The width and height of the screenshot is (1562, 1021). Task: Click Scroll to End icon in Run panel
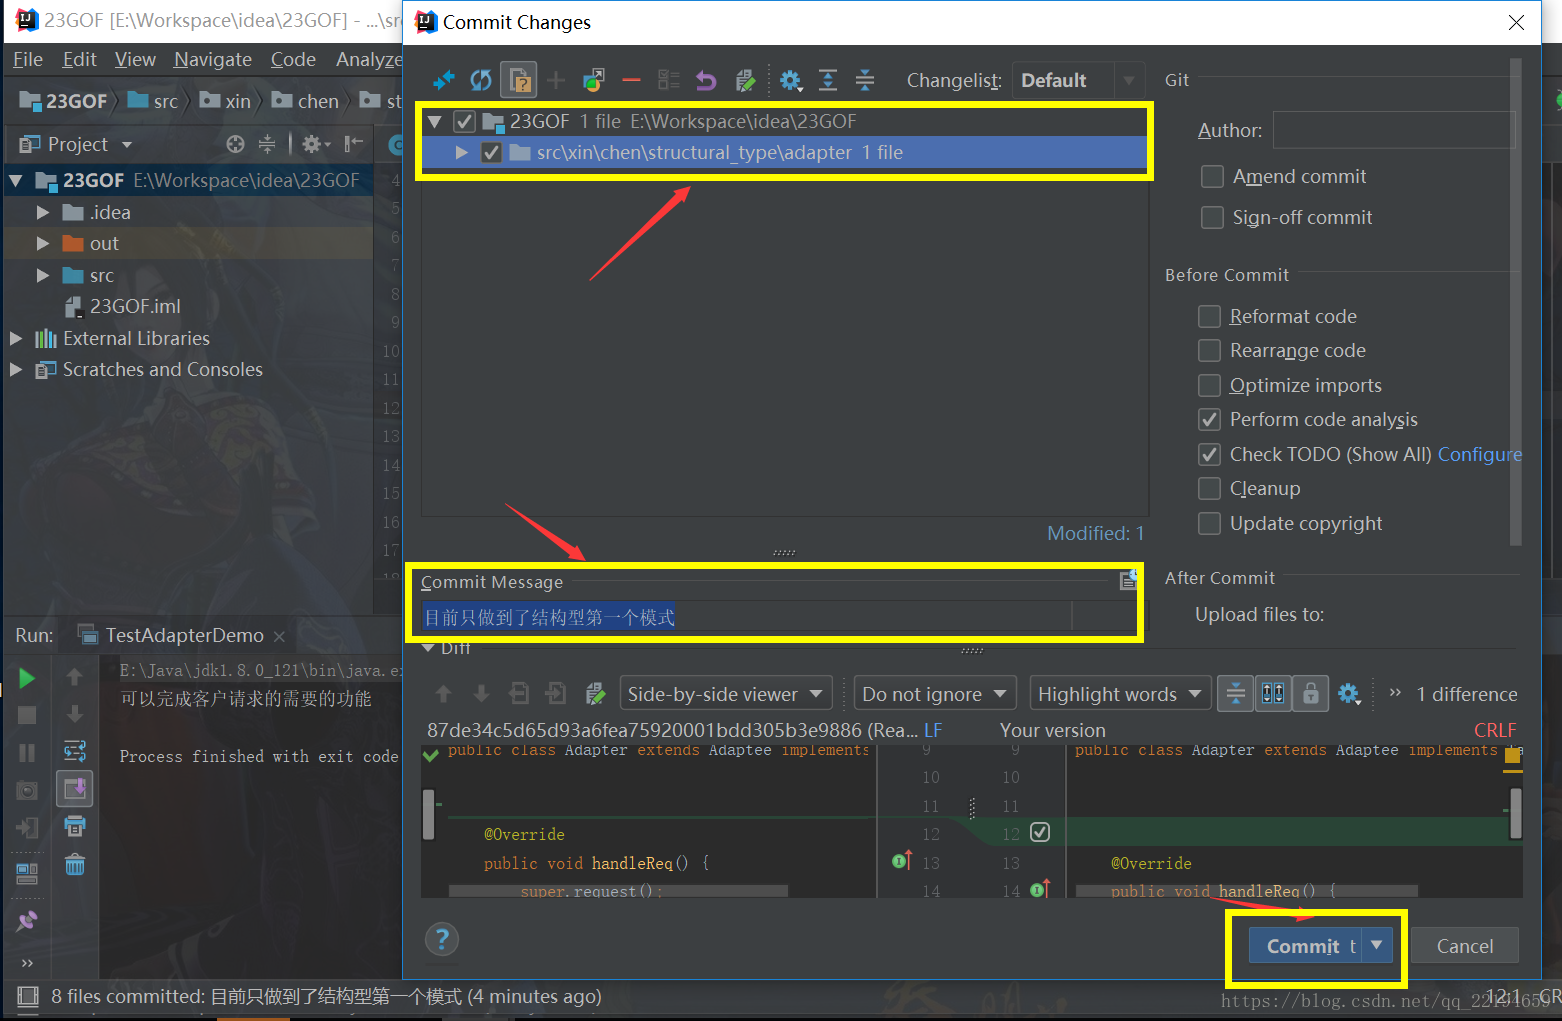click(x=75, y=789)
